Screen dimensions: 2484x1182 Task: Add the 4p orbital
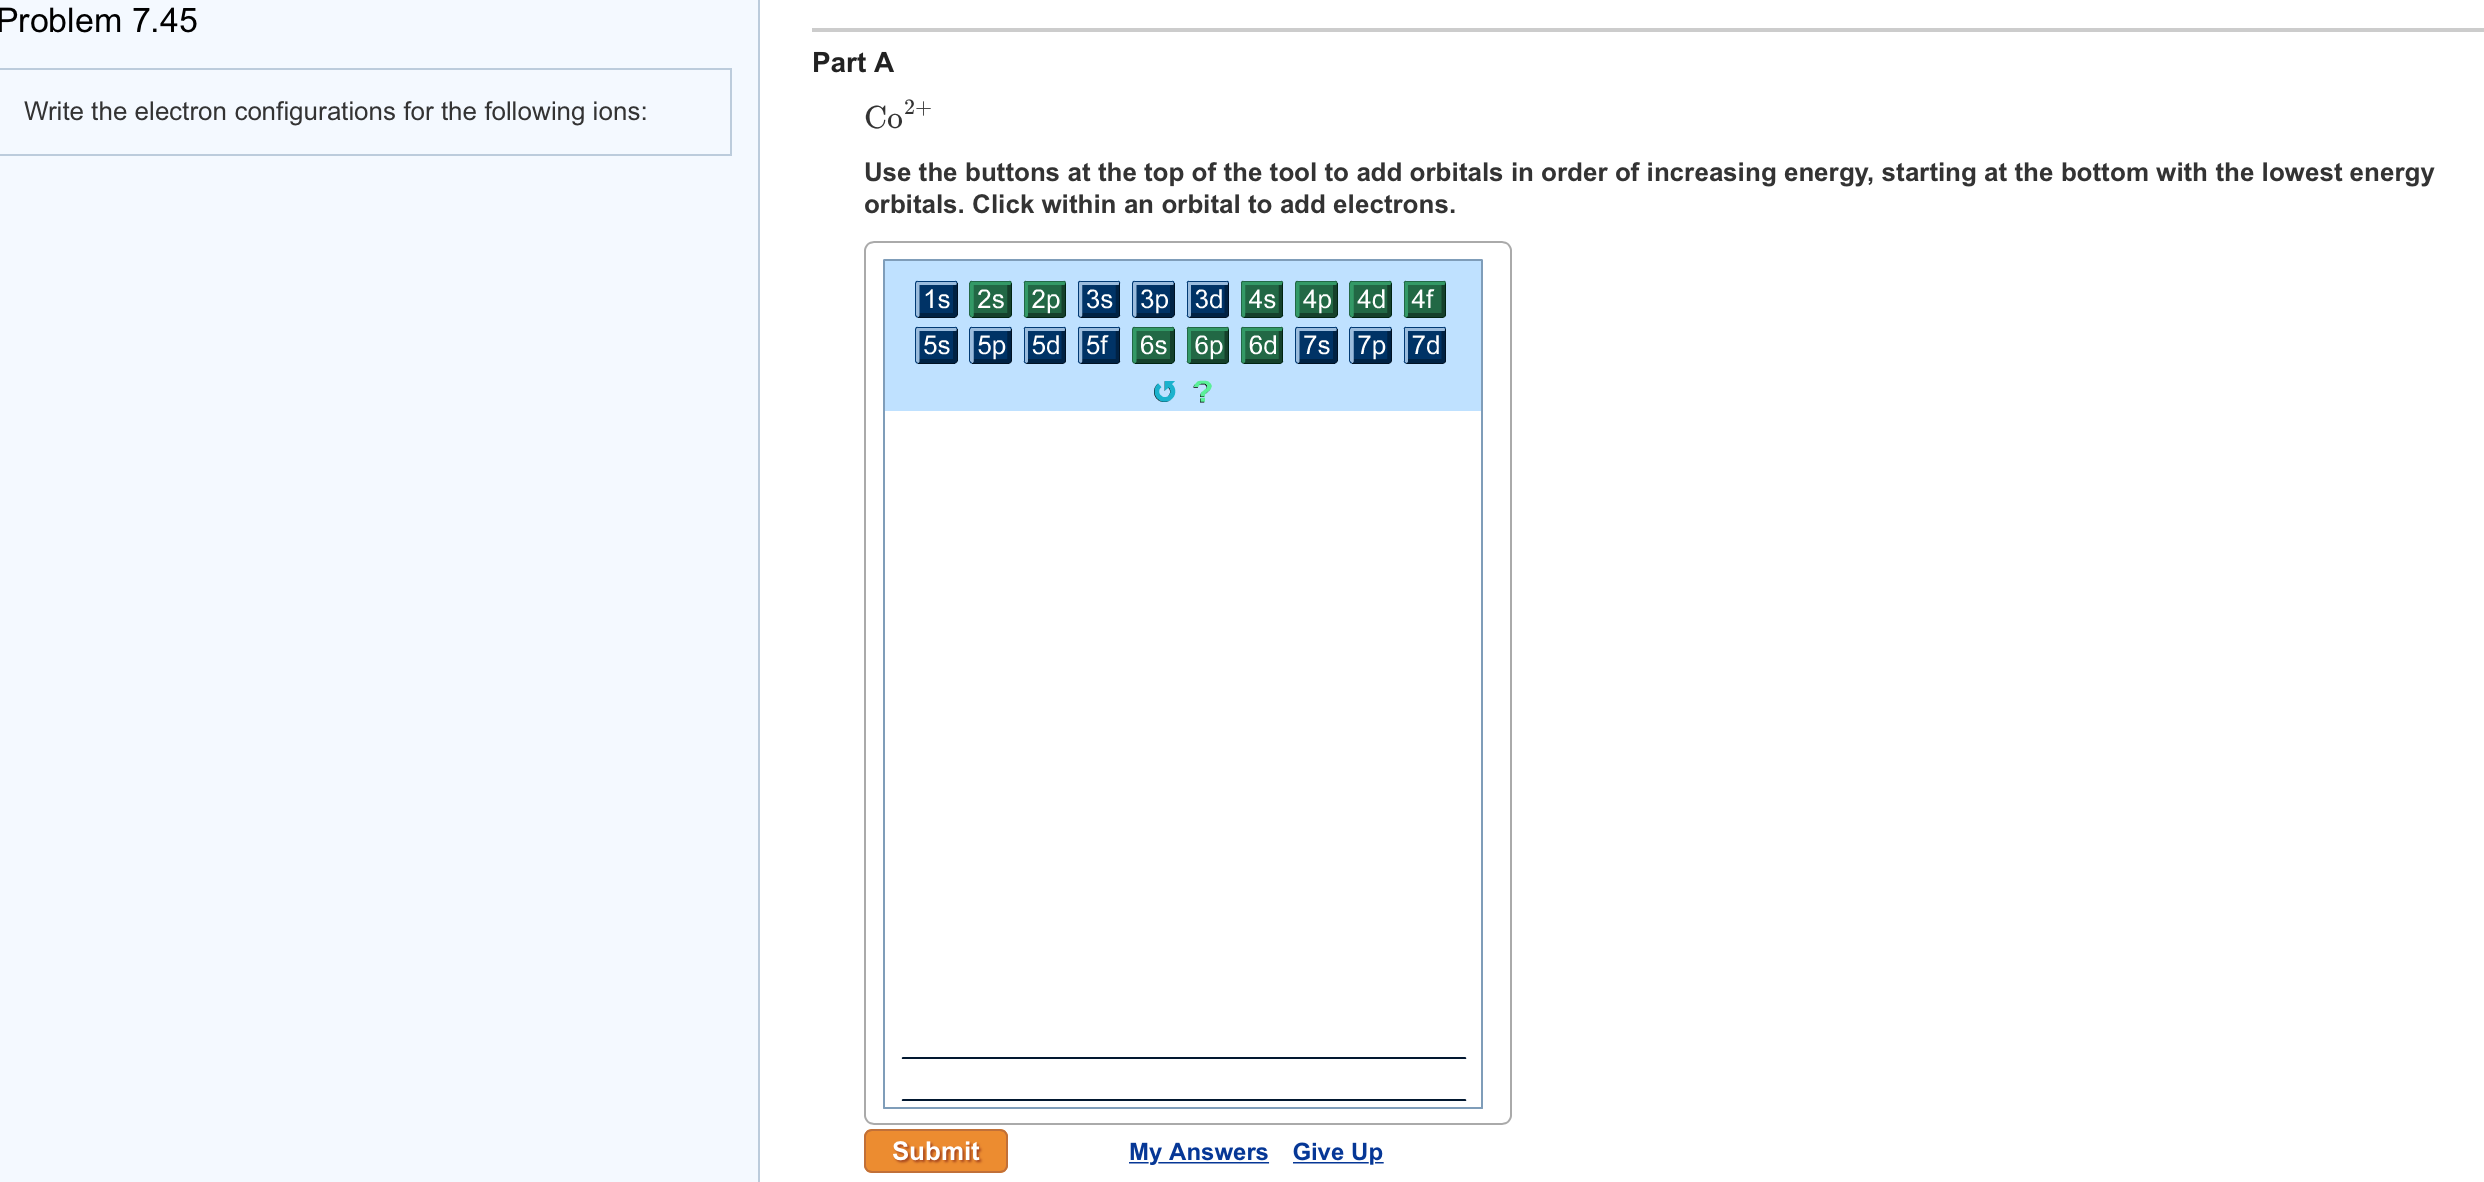click(1317, 299)
